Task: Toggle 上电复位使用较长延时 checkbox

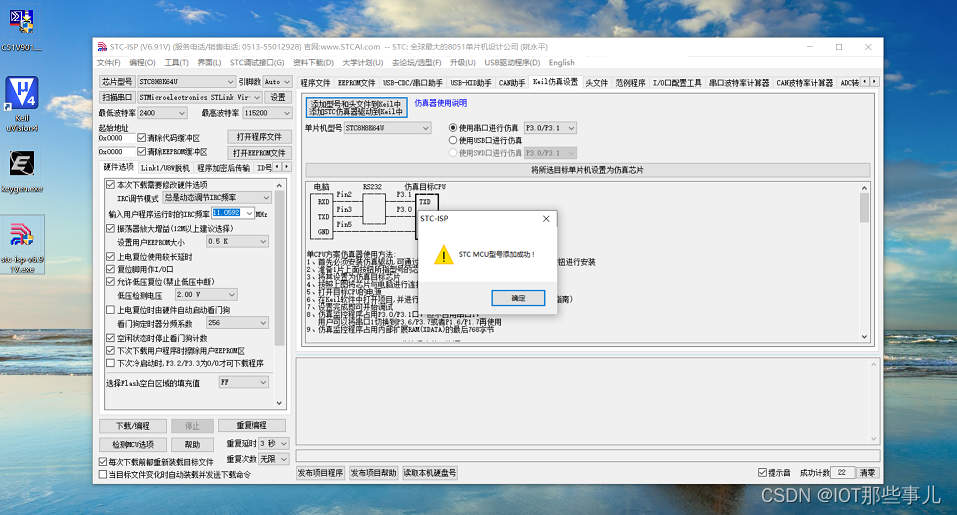Action: [x=110, y=256]
